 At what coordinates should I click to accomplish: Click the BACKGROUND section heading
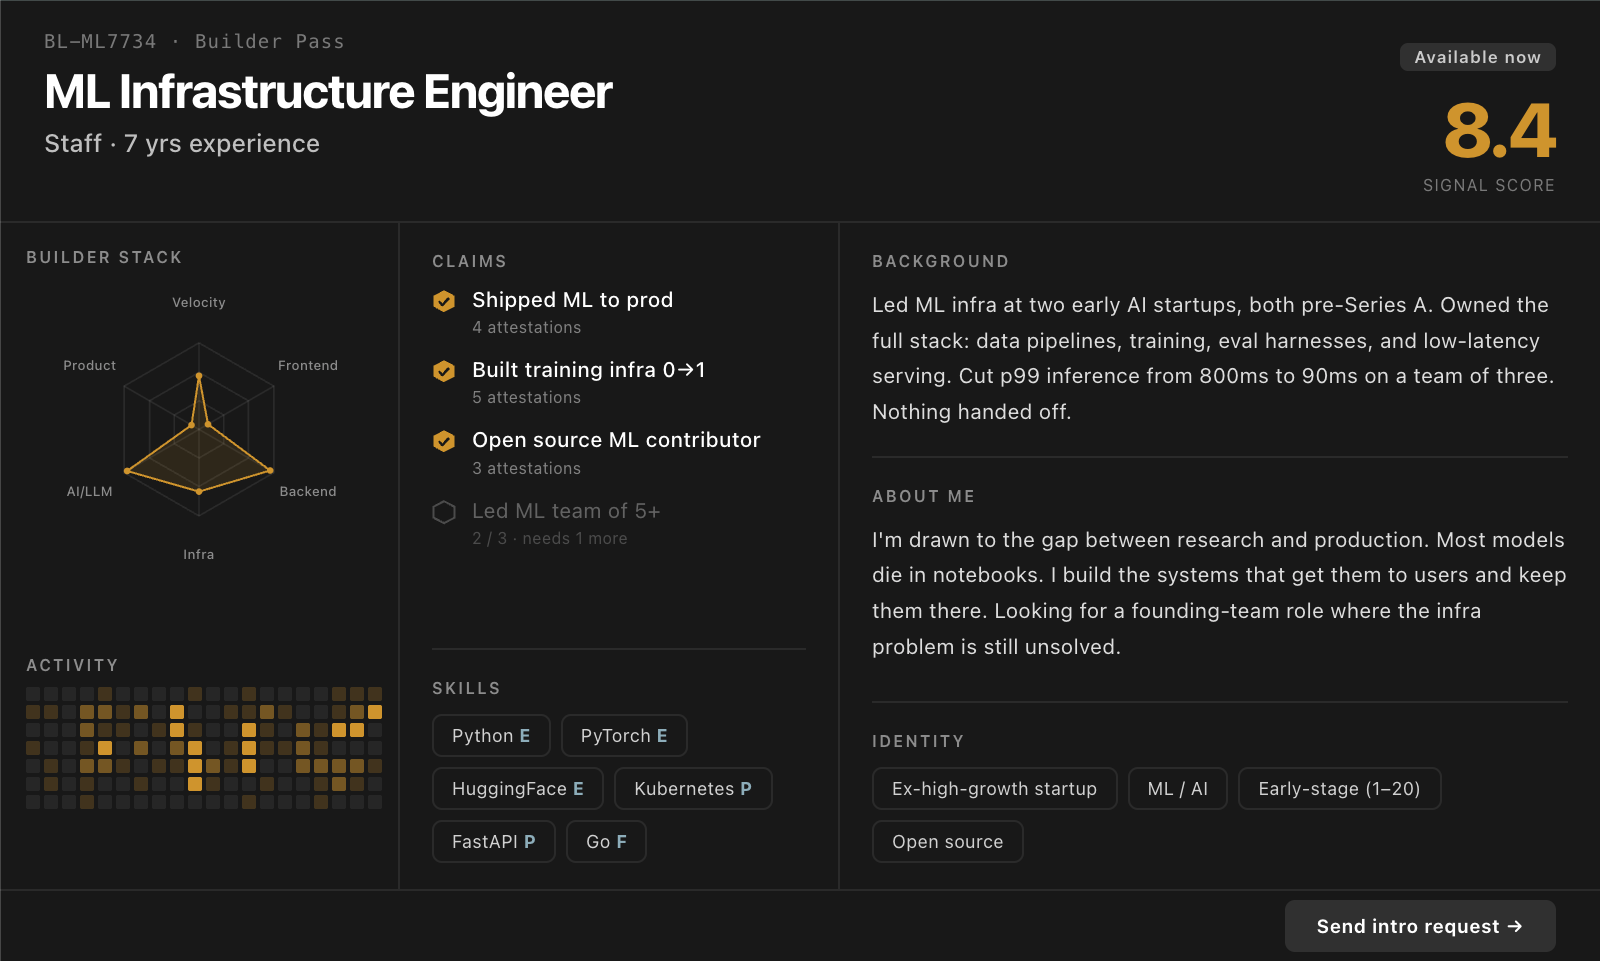pos(940,262)
